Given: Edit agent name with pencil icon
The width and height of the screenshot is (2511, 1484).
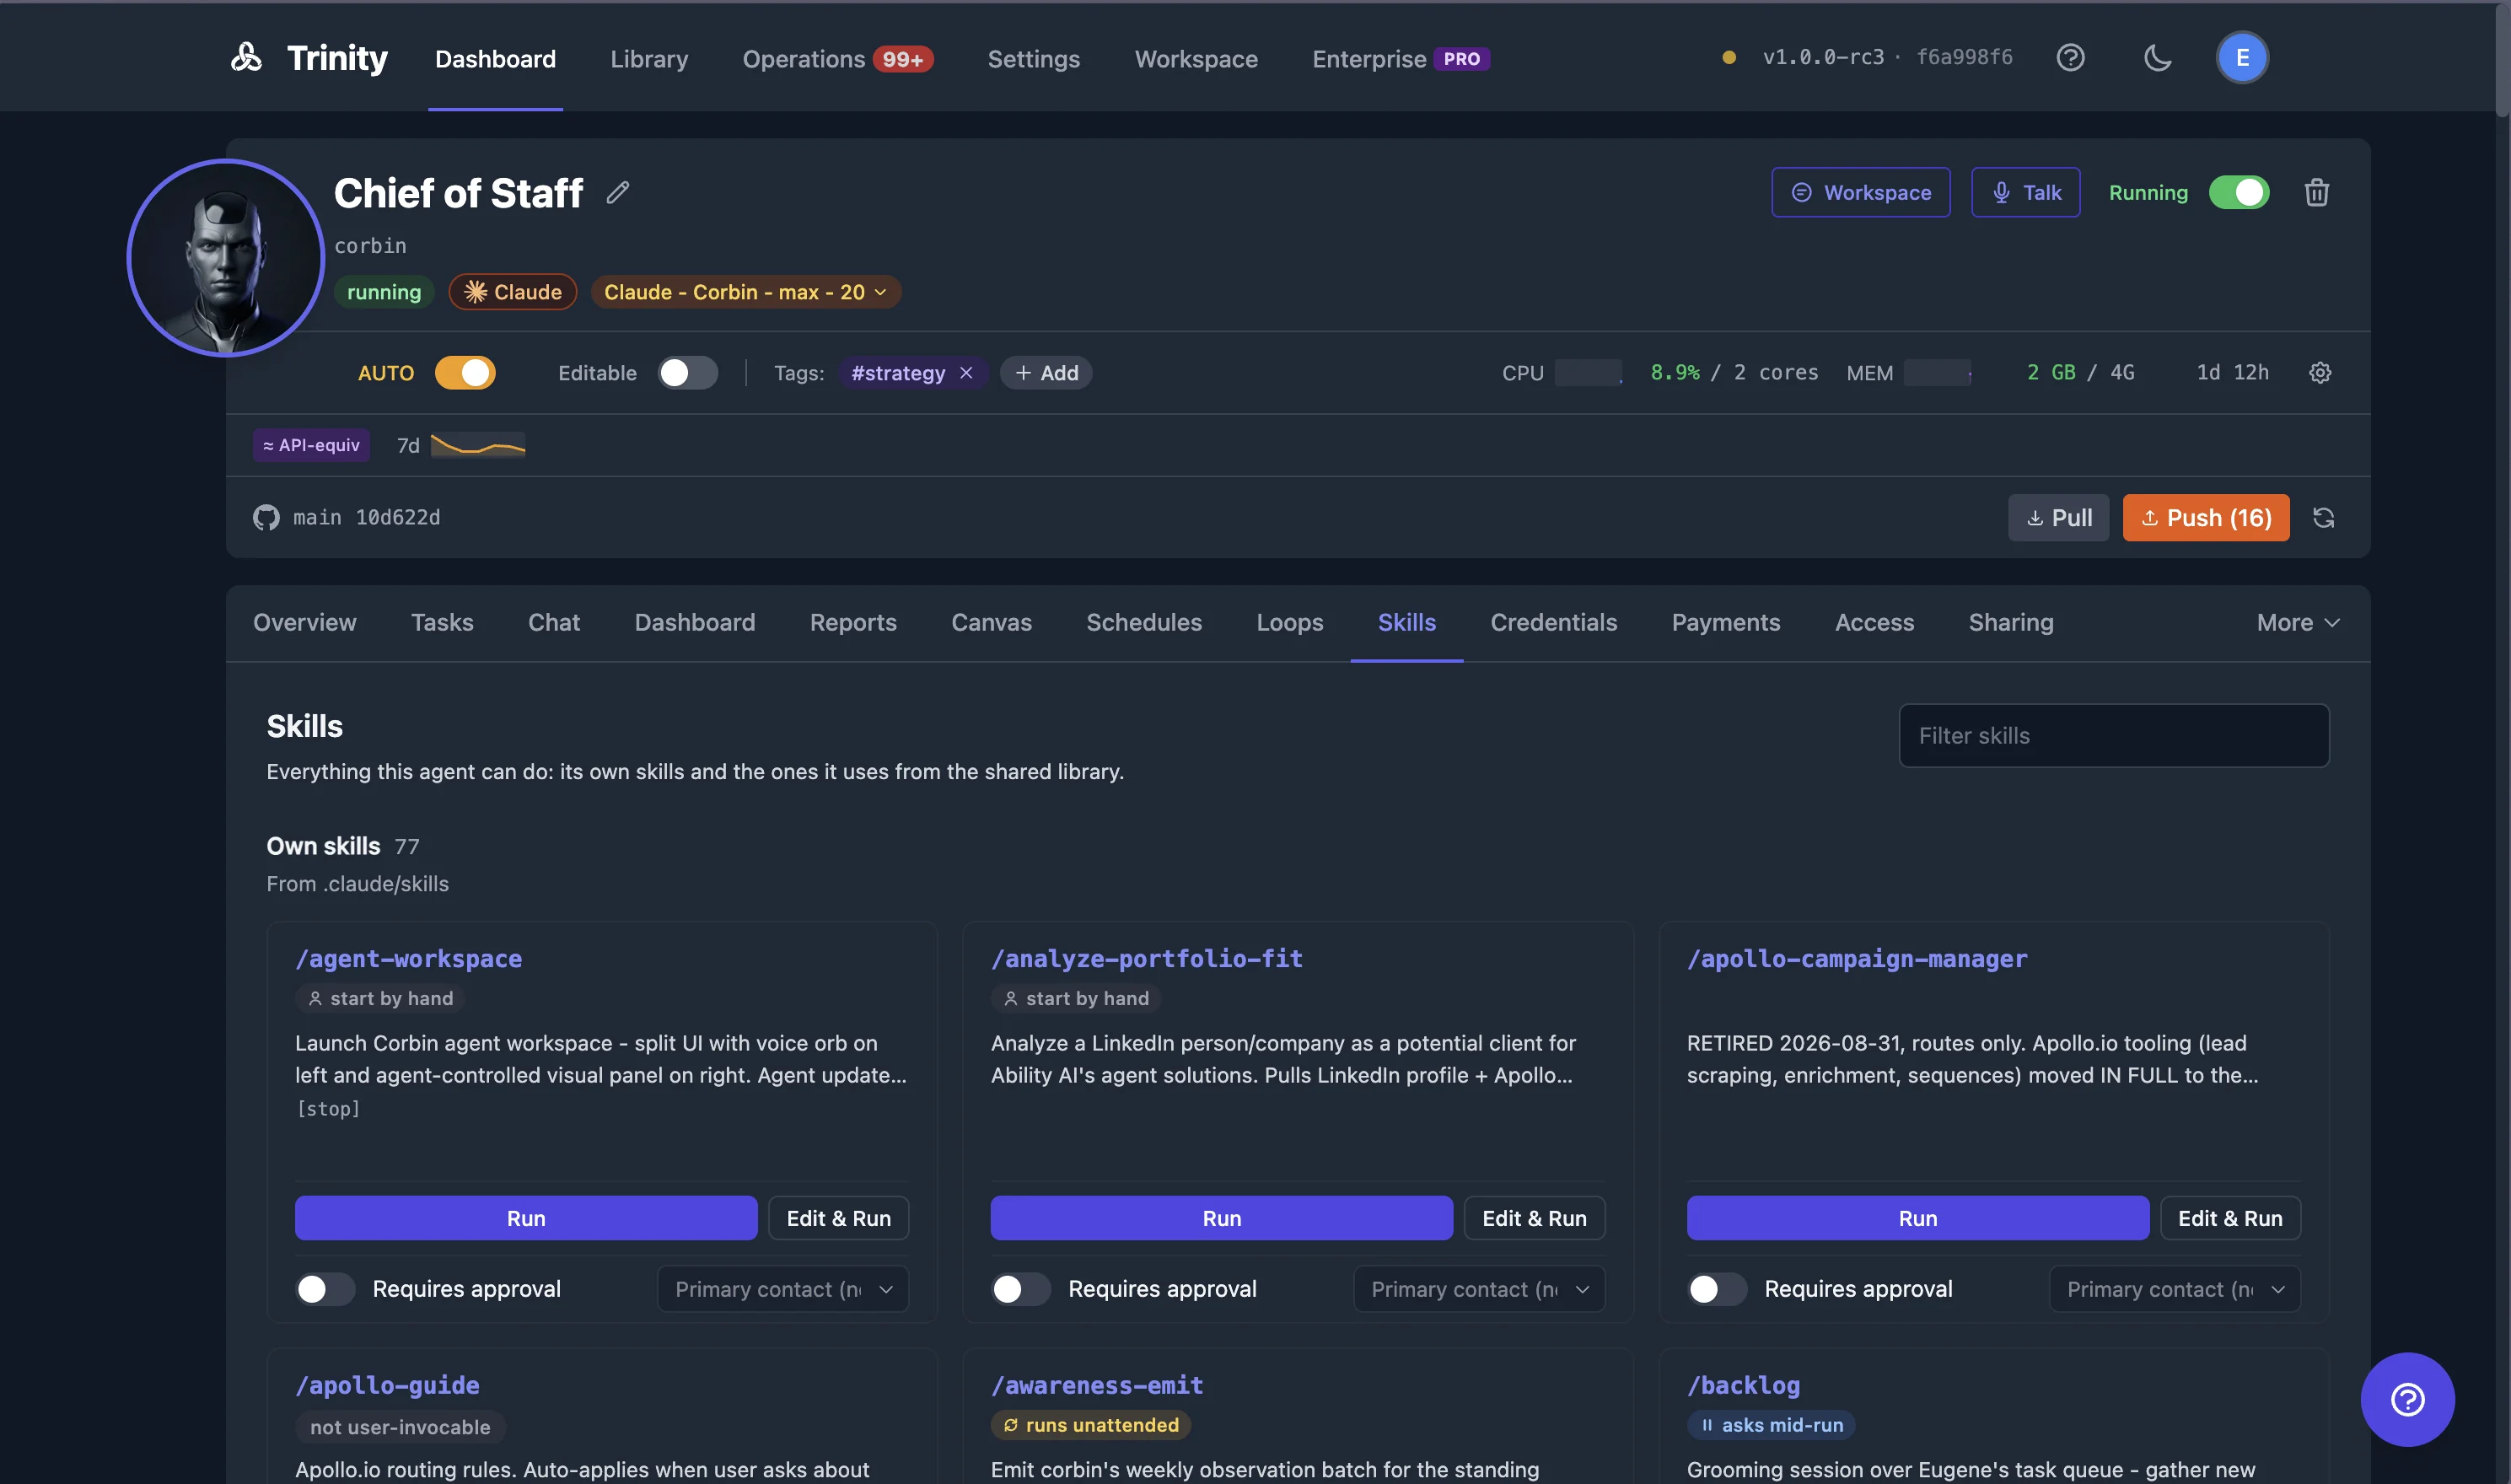Looking at the screenshot, I should [x=618, y=192].
